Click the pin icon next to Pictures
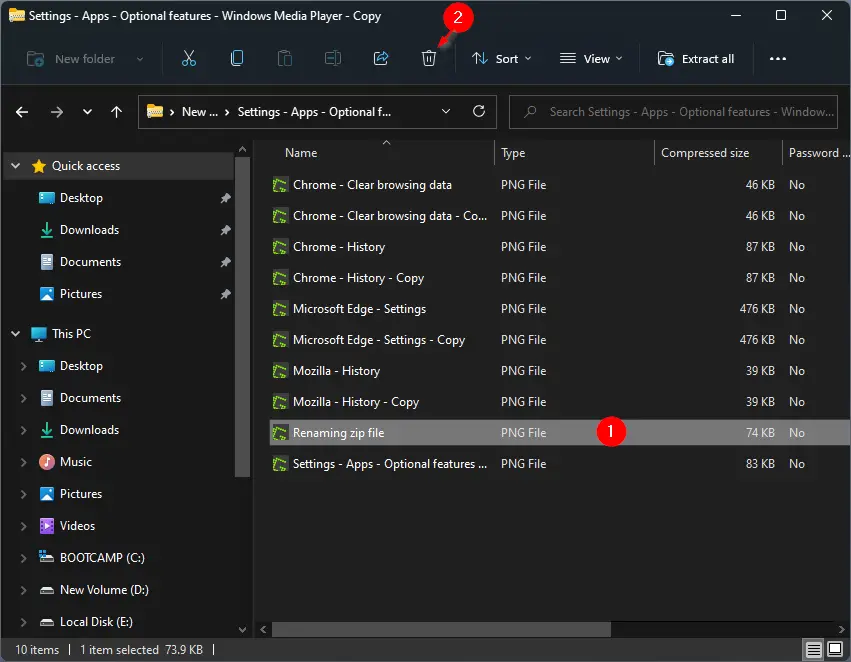851x662 pixels. (225, 294)
